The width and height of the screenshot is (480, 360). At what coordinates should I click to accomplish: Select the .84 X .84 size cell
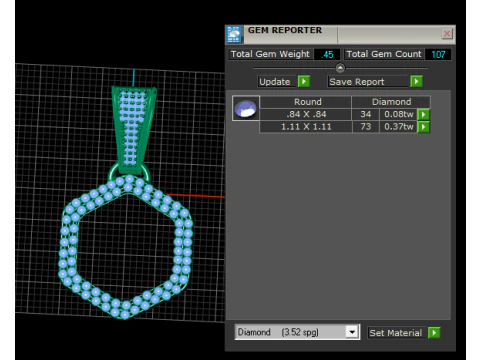[x=306, y=114]
